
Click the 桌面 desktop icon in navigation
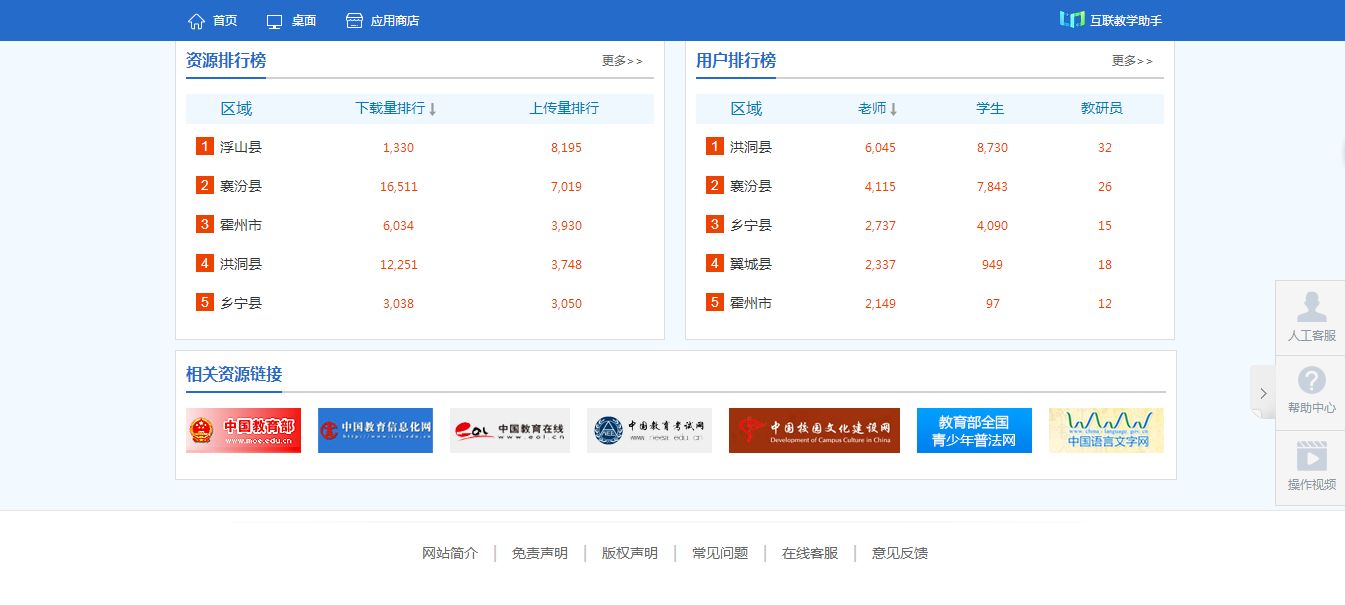coord(273,20)
